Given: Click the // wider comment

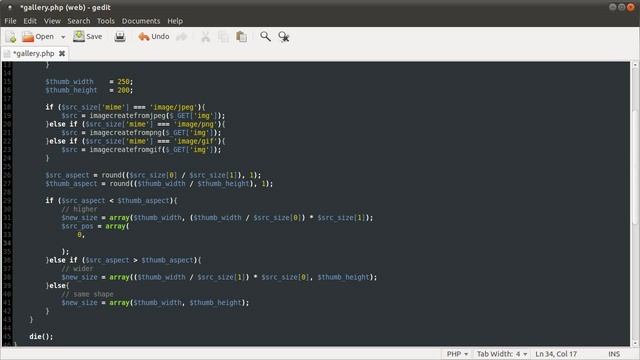Looking at the screenshot, I should (77, 269).
